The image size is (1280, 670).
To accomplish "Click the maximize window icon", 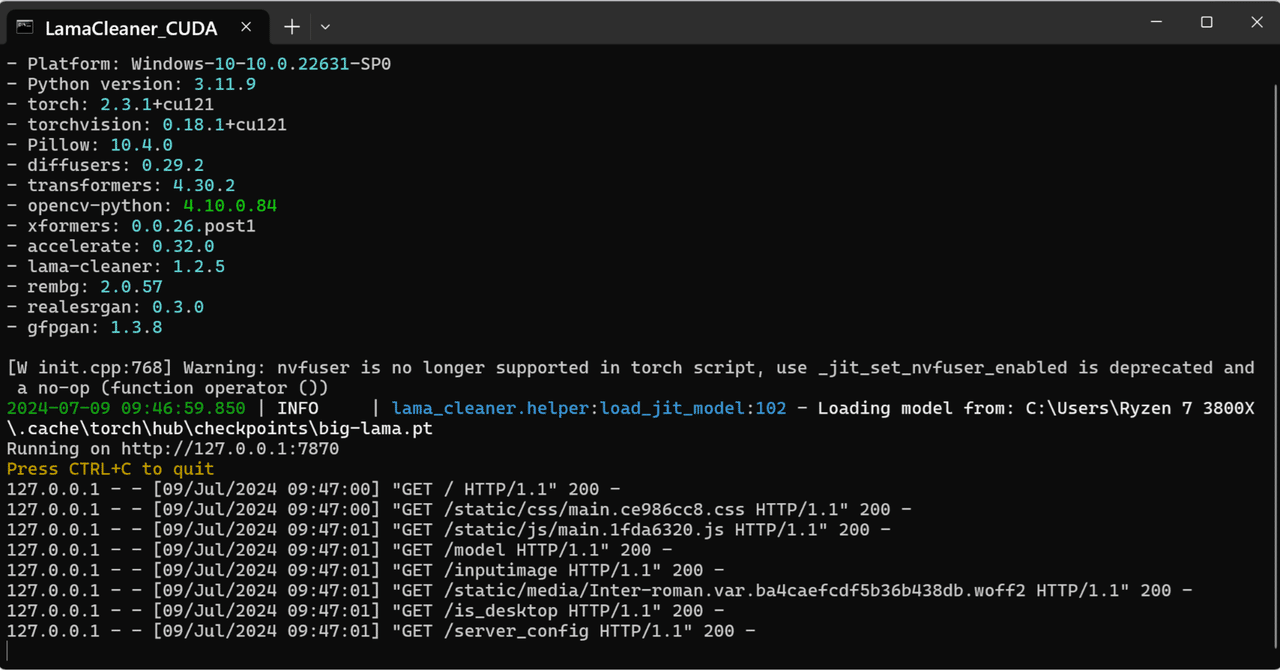I will [1205, 22].
